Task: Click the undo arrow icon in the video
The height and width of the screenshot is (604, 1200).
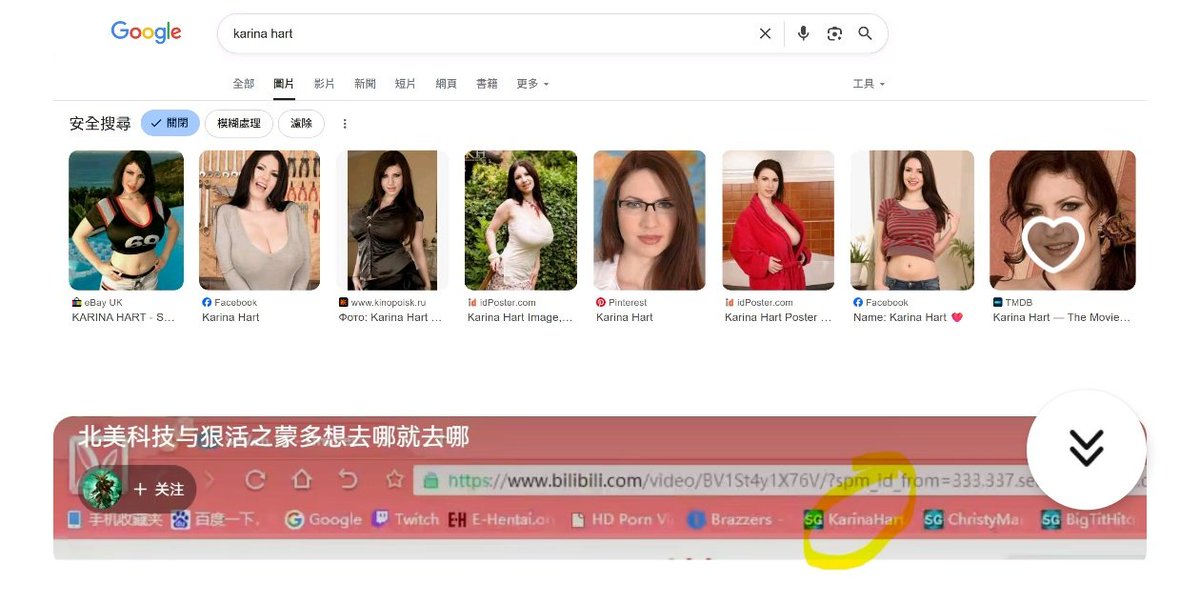Action: (348, 480)
